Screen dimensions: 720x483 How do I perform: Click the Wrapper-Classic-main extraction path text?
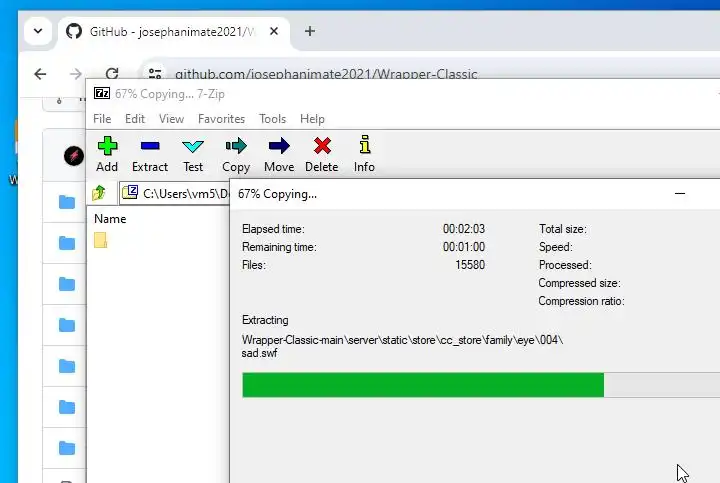click(402, 340)
